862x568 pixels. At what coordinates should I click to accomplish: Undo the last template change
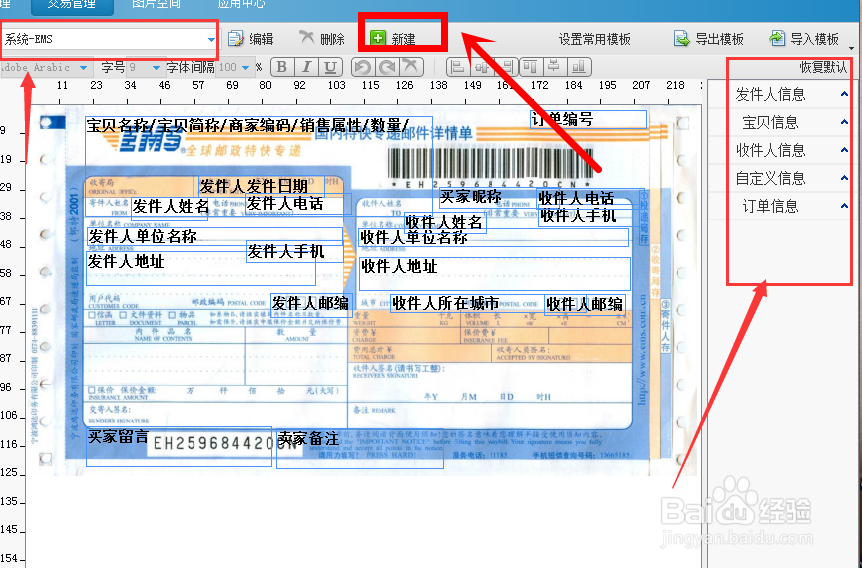[x=362, y=67]
